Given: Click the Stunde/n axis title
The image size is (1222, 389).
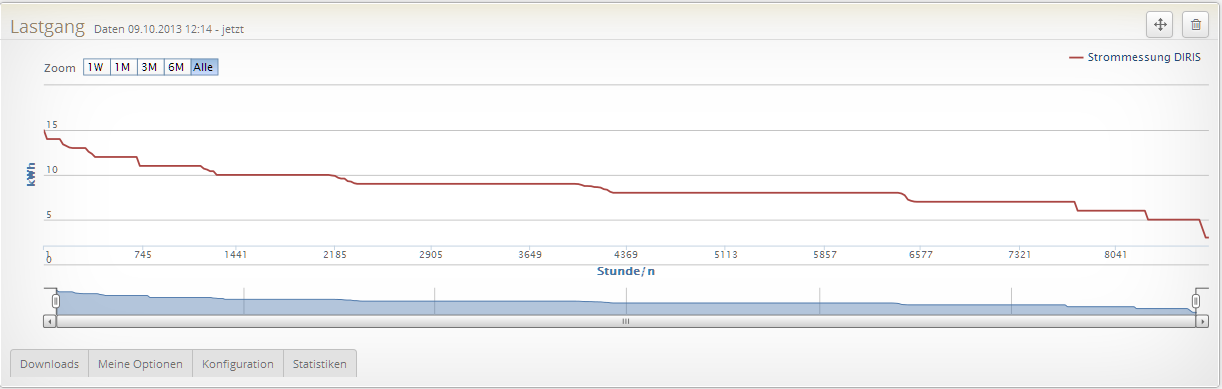Looking at the screenshot, I should pos(626,270).
